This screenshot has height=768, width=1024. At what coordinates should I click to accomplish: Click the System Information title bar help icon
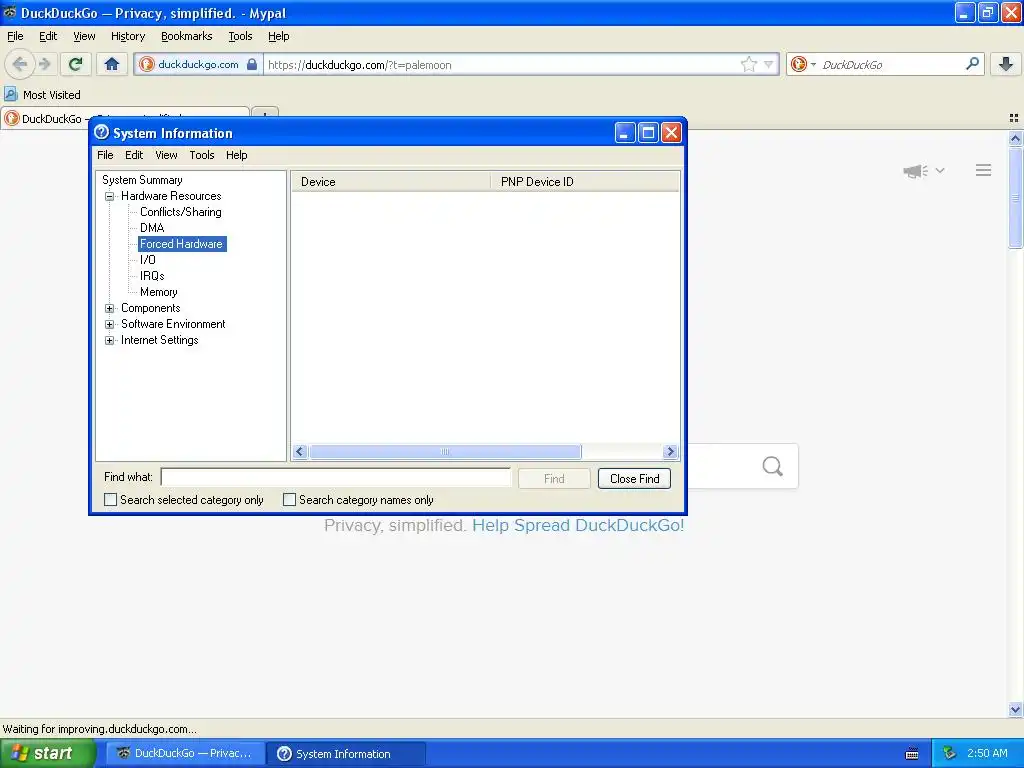point(101,133)
